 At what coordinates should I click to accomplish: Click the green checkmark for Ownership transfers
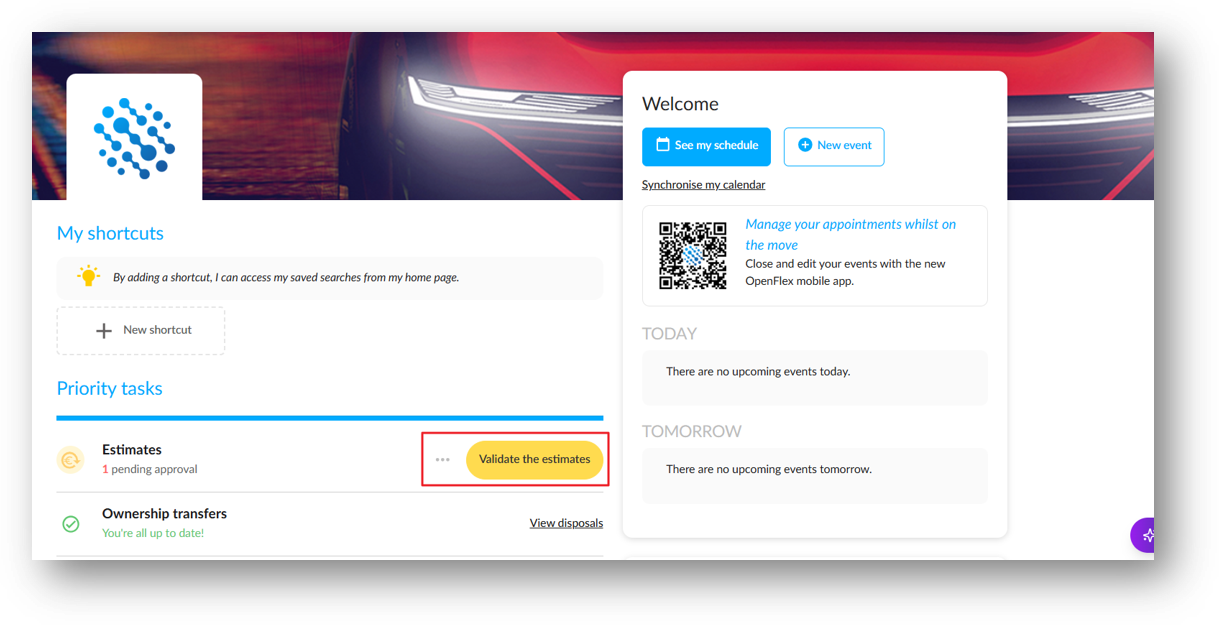click(x=71, y=524)
